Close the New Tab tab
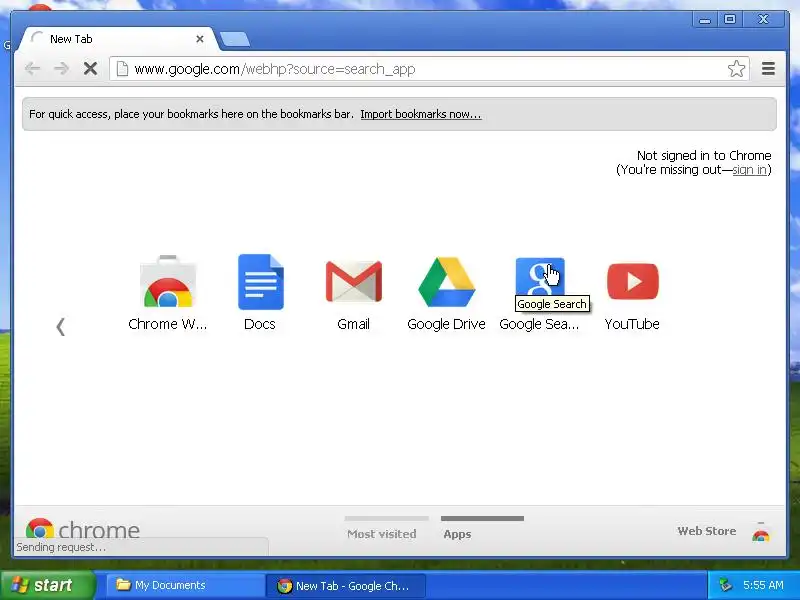The width and height of the screenshot is (800, 600). (199, 39)
